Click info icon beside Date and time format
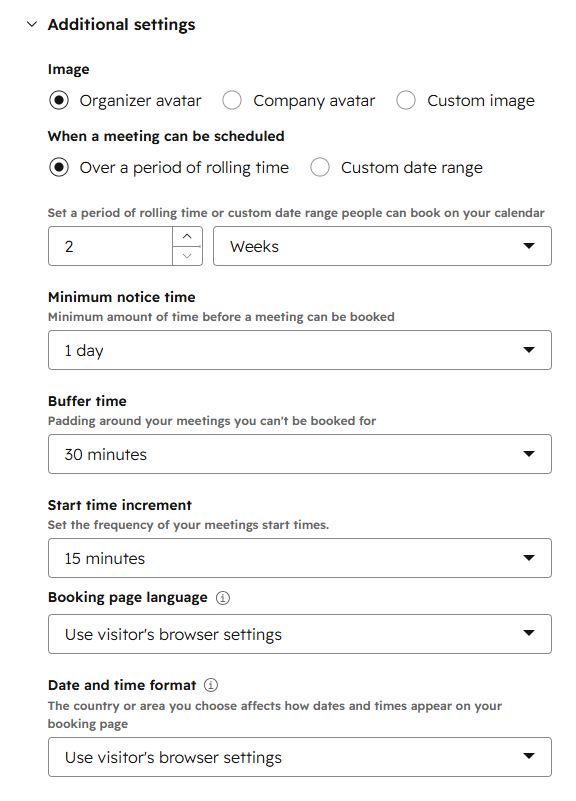This screenshot has width=576, height=801. click(211, 685)
